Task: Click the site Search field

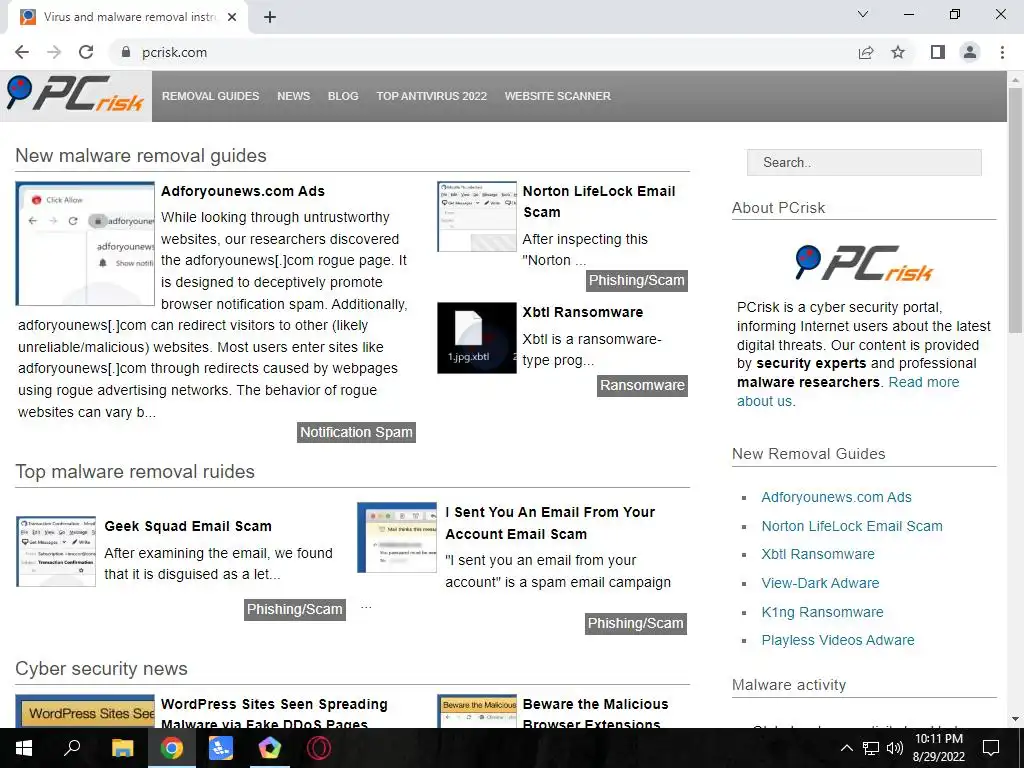Action: [864, 163]
